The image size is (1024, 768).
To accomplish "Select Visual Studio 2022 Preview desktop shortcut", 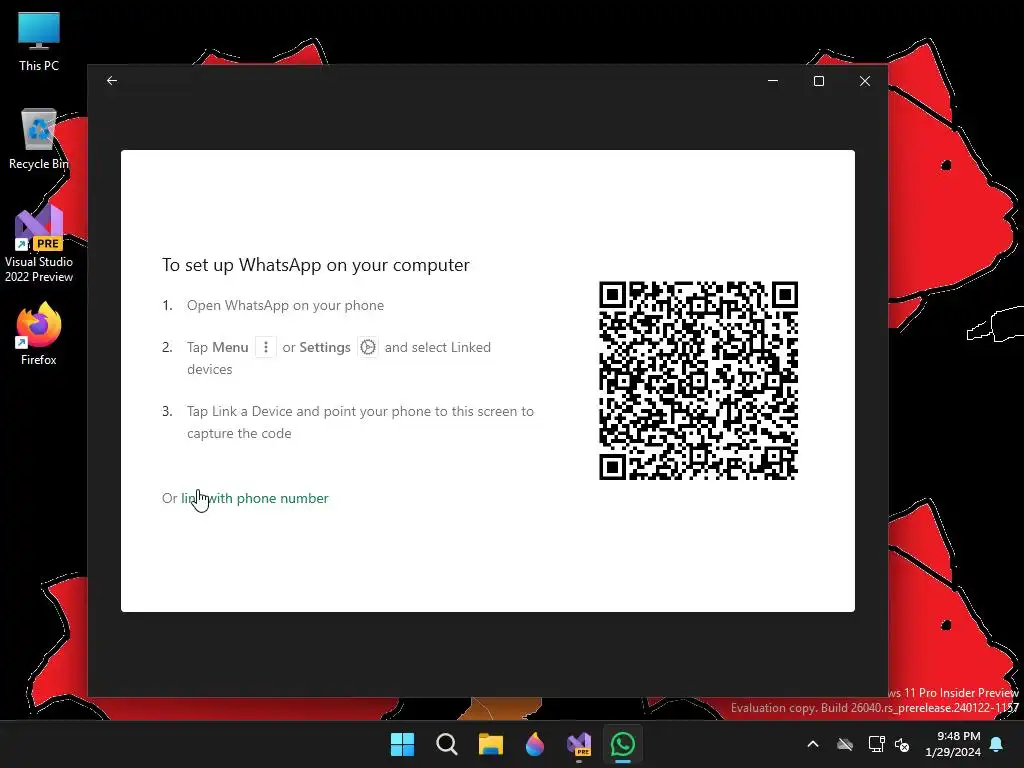I will pos(39,244).
